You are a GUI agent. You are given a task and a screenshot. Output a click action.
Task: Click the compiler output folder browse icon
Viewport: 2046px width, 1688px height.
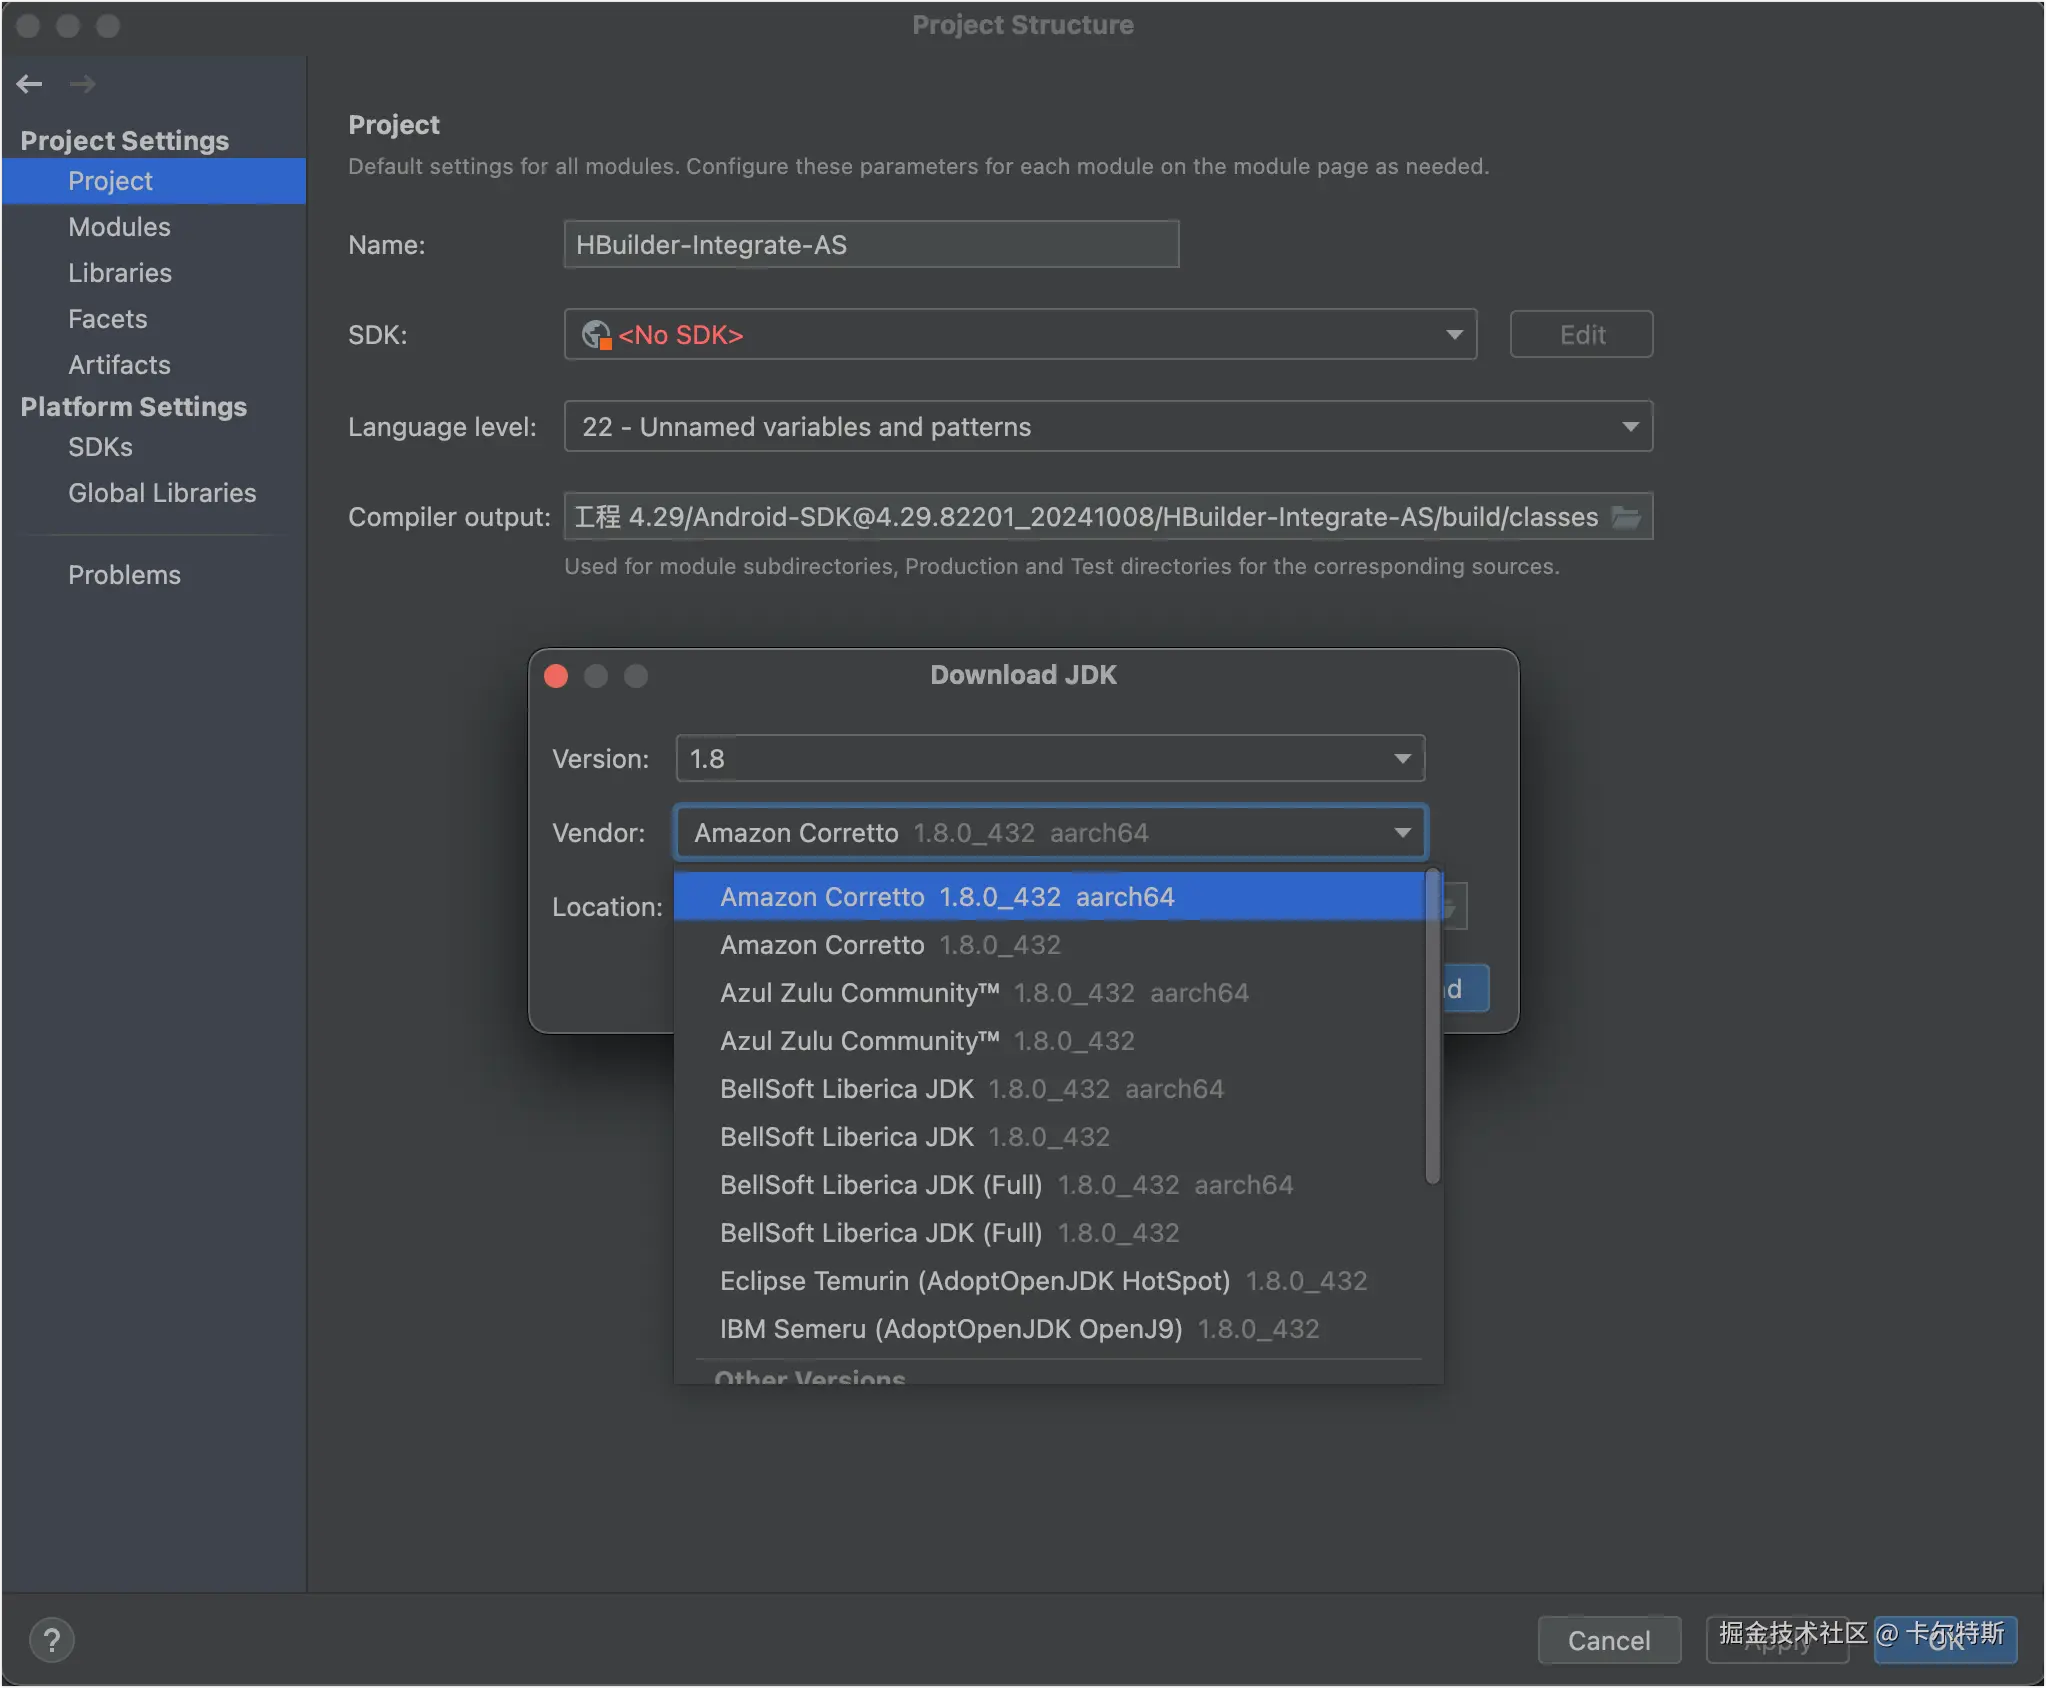[1626, 517]
